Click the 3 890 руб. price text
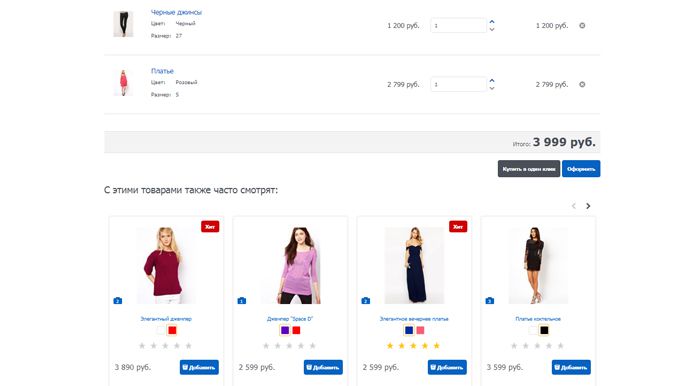 [x=132, y=367]
